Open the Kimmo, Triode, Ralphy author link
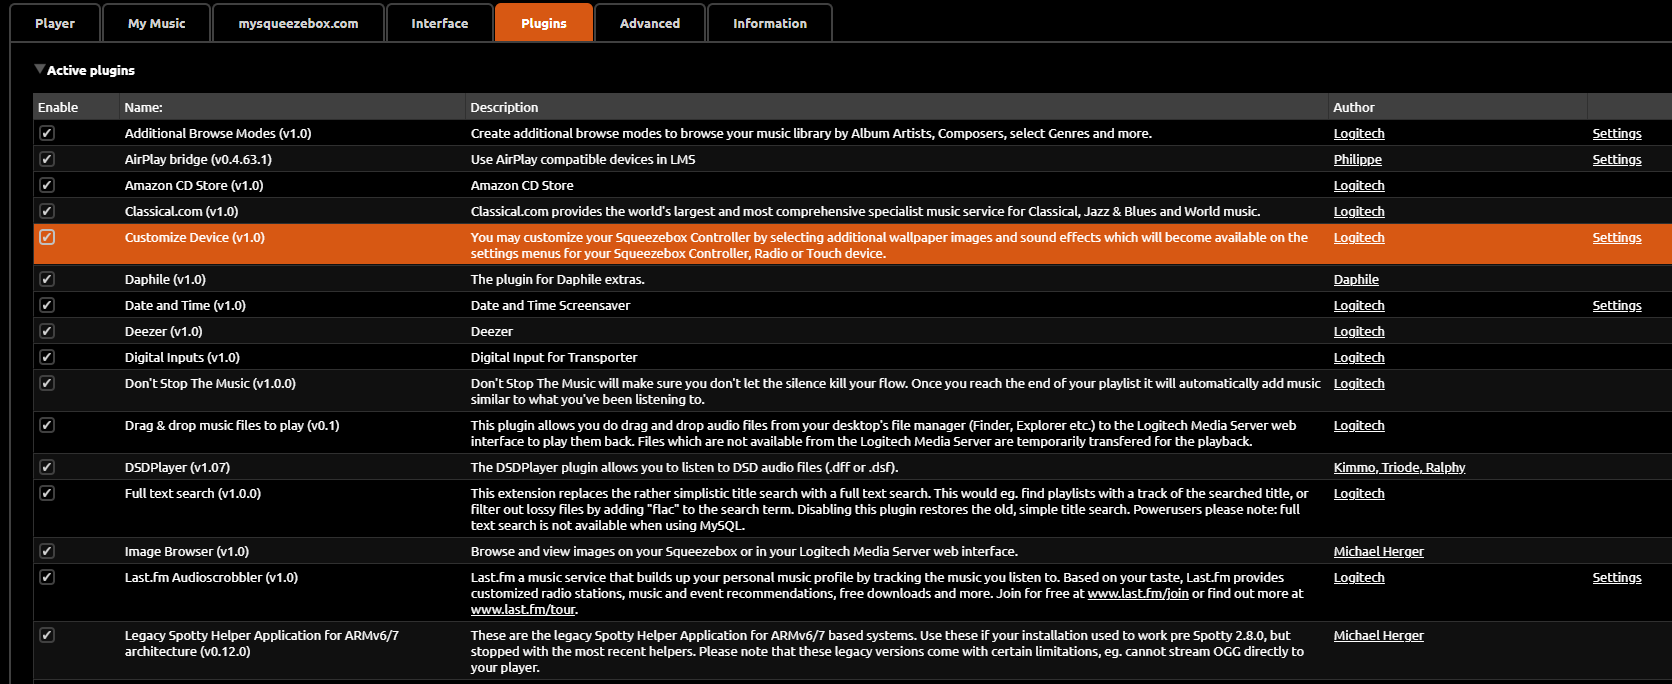 click(x=1400, y=467)
